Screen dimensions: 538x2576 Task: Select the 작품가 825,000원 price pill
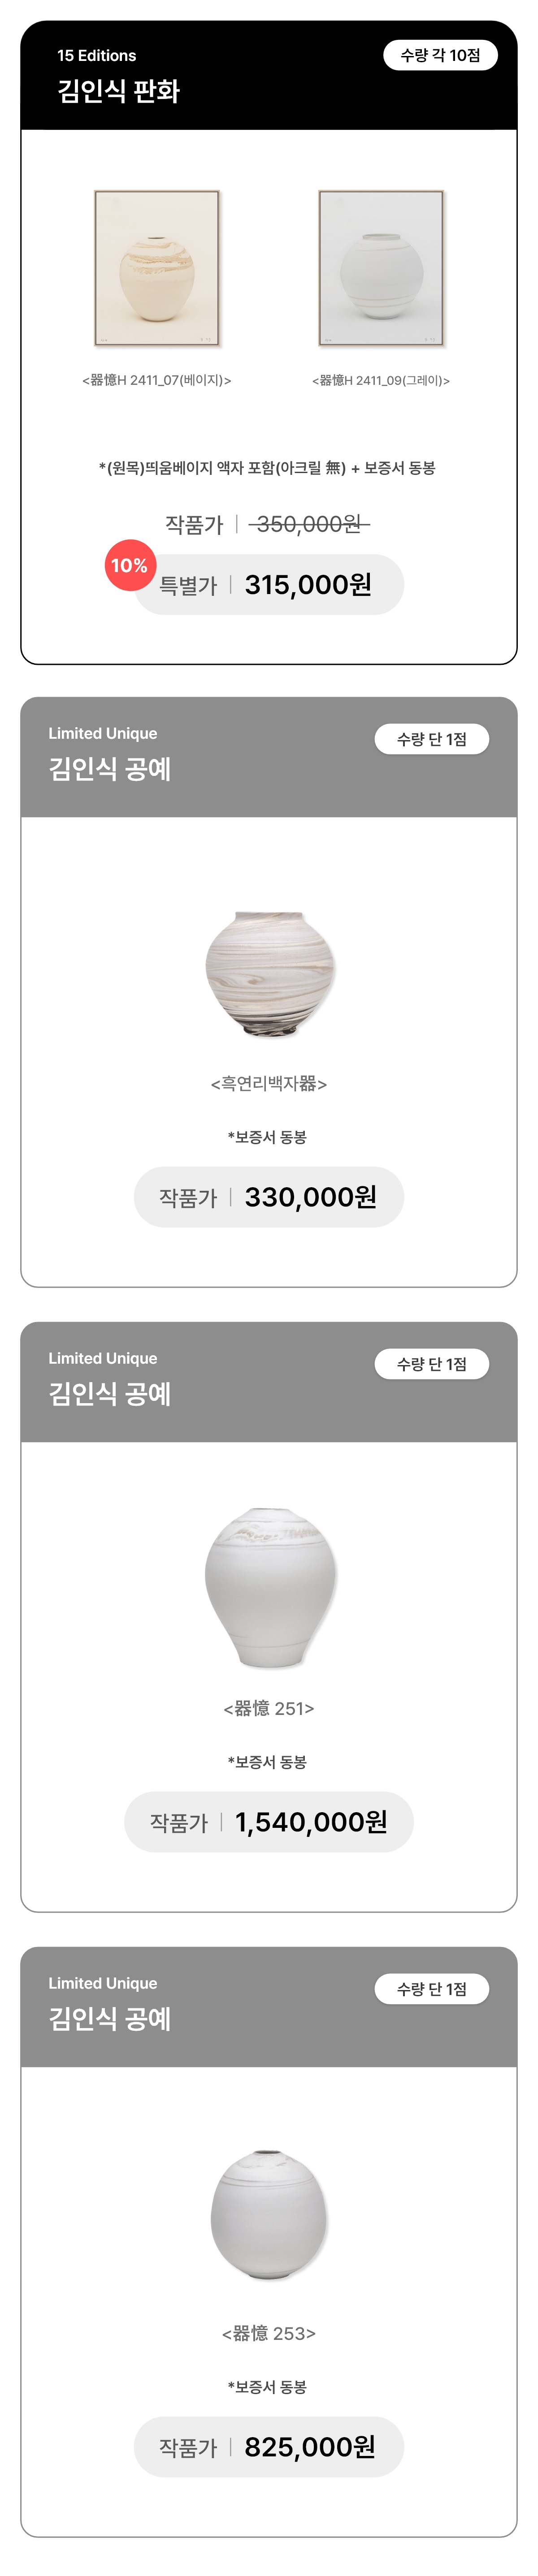tap(269, 2447)
